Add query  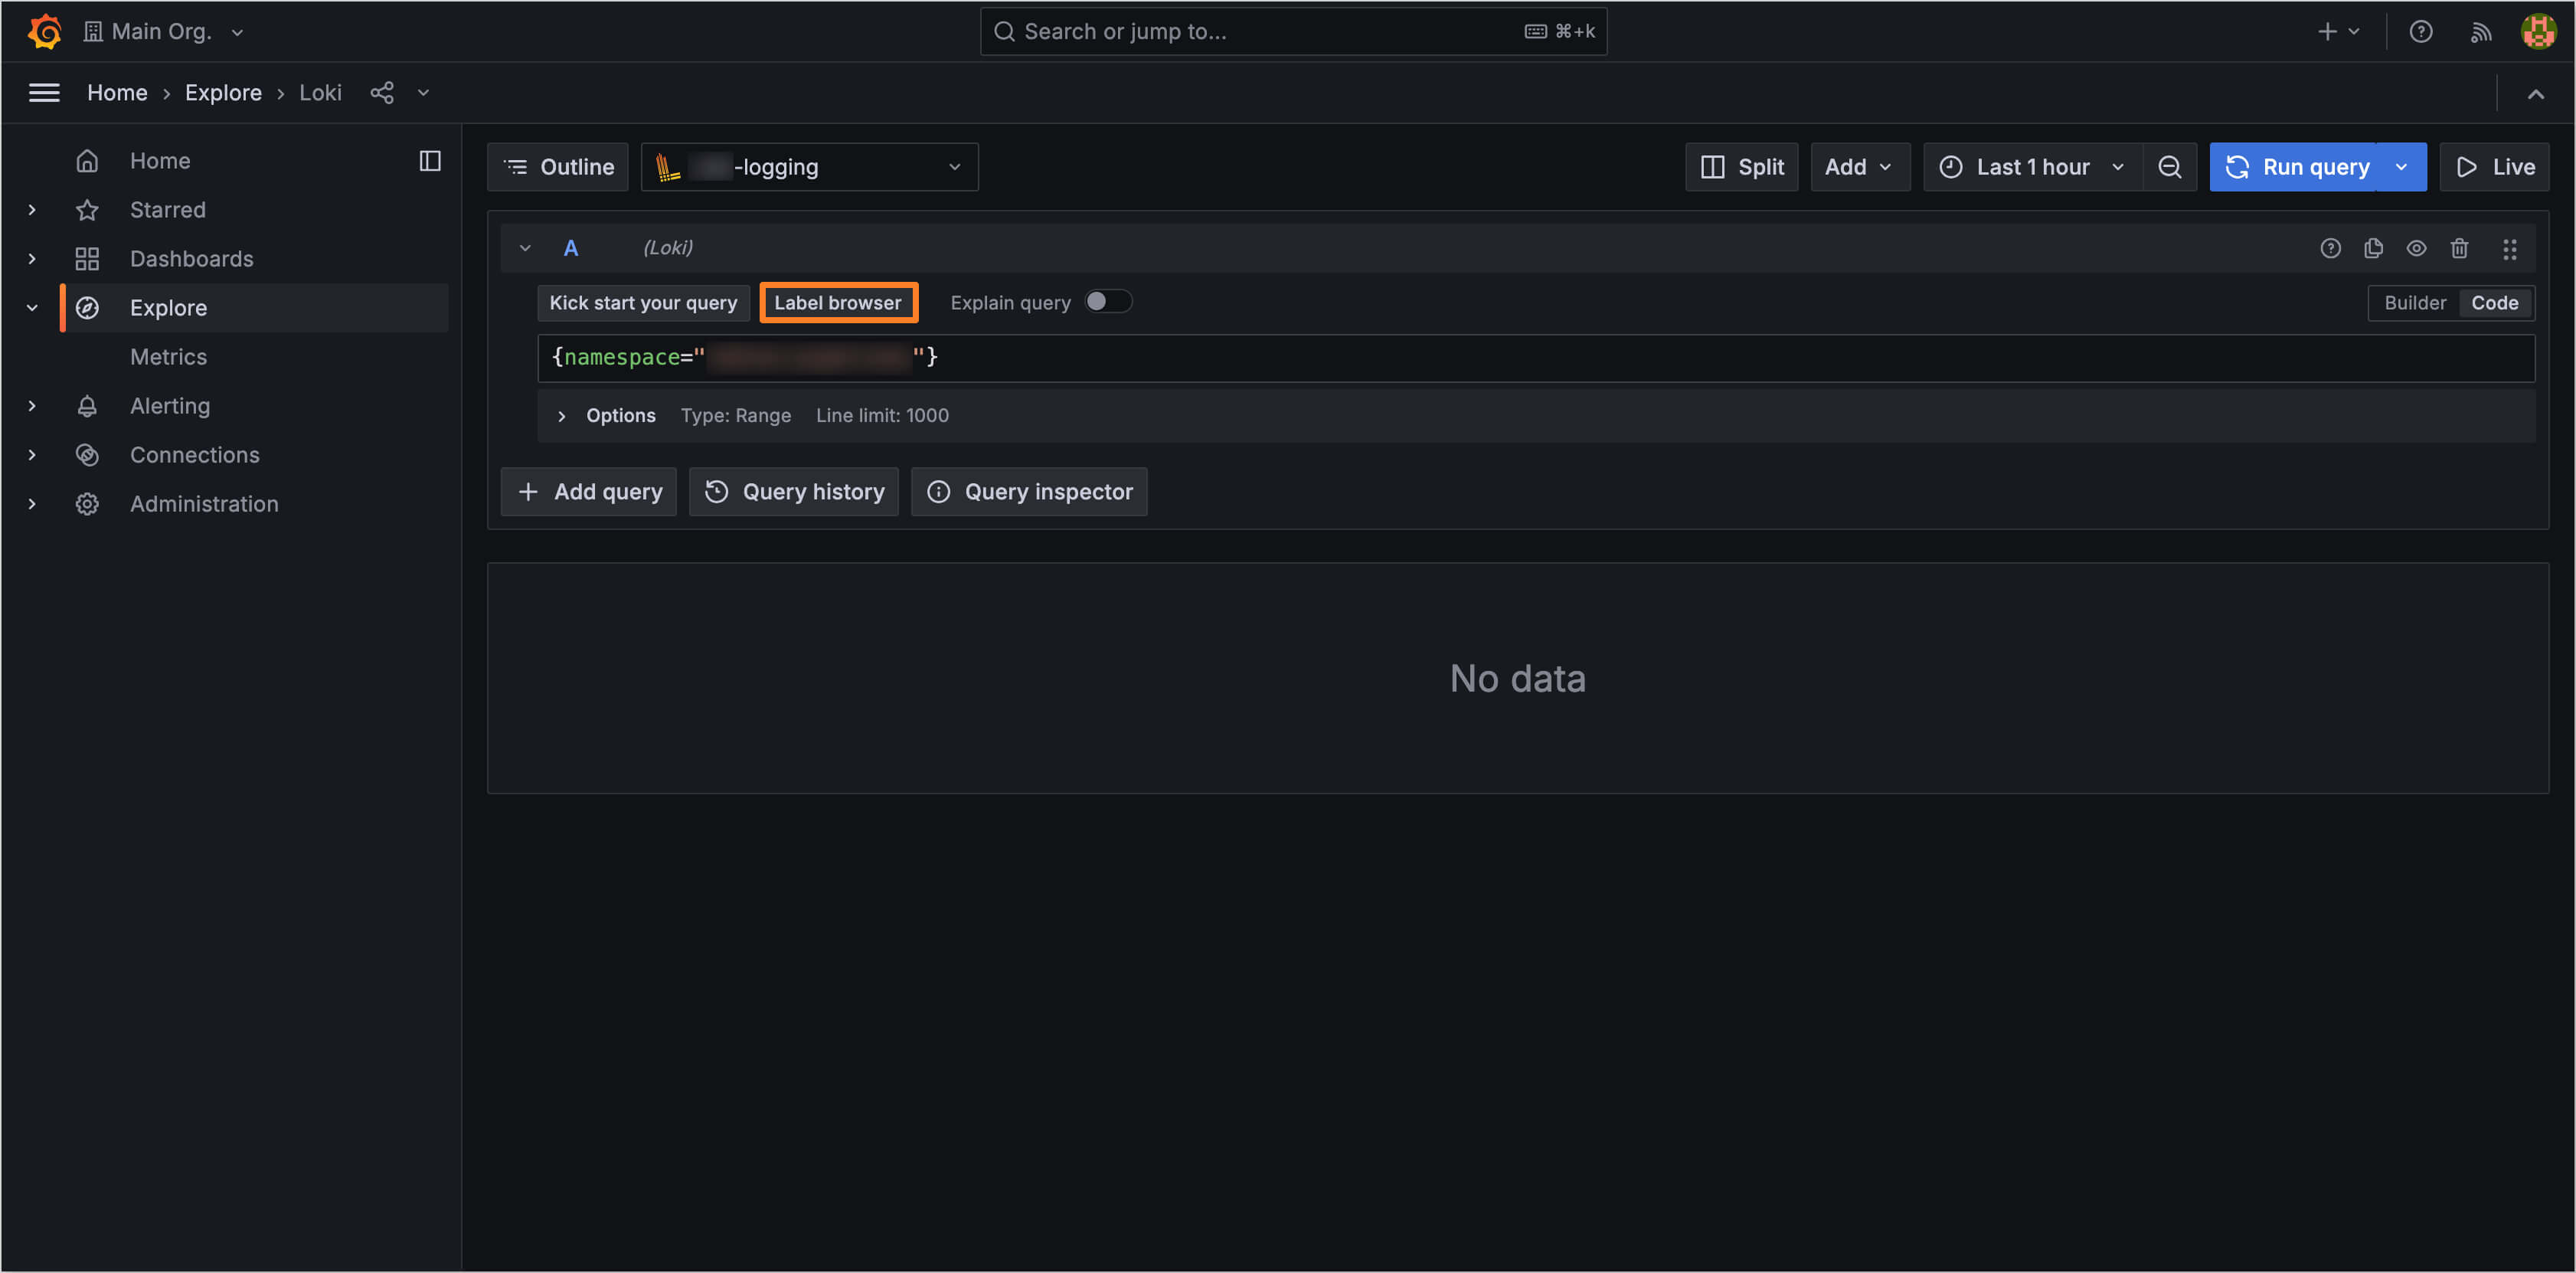pos(588,492)
